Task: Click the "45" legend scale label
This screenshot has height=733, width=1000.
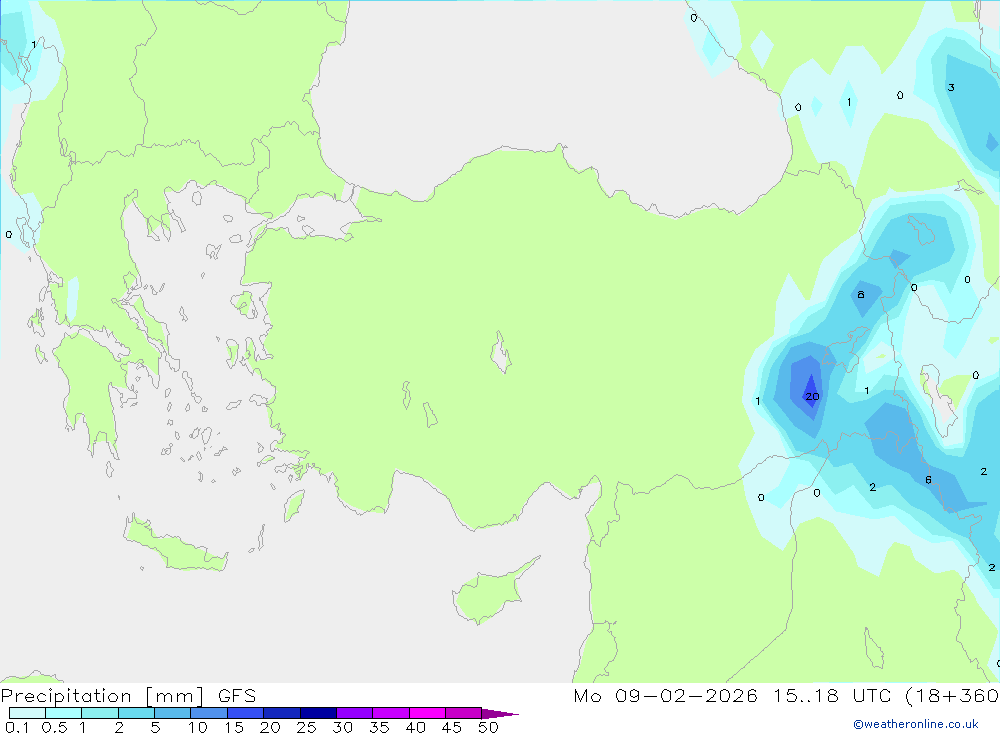Action: pyautogui.click(x=452, y=727)
